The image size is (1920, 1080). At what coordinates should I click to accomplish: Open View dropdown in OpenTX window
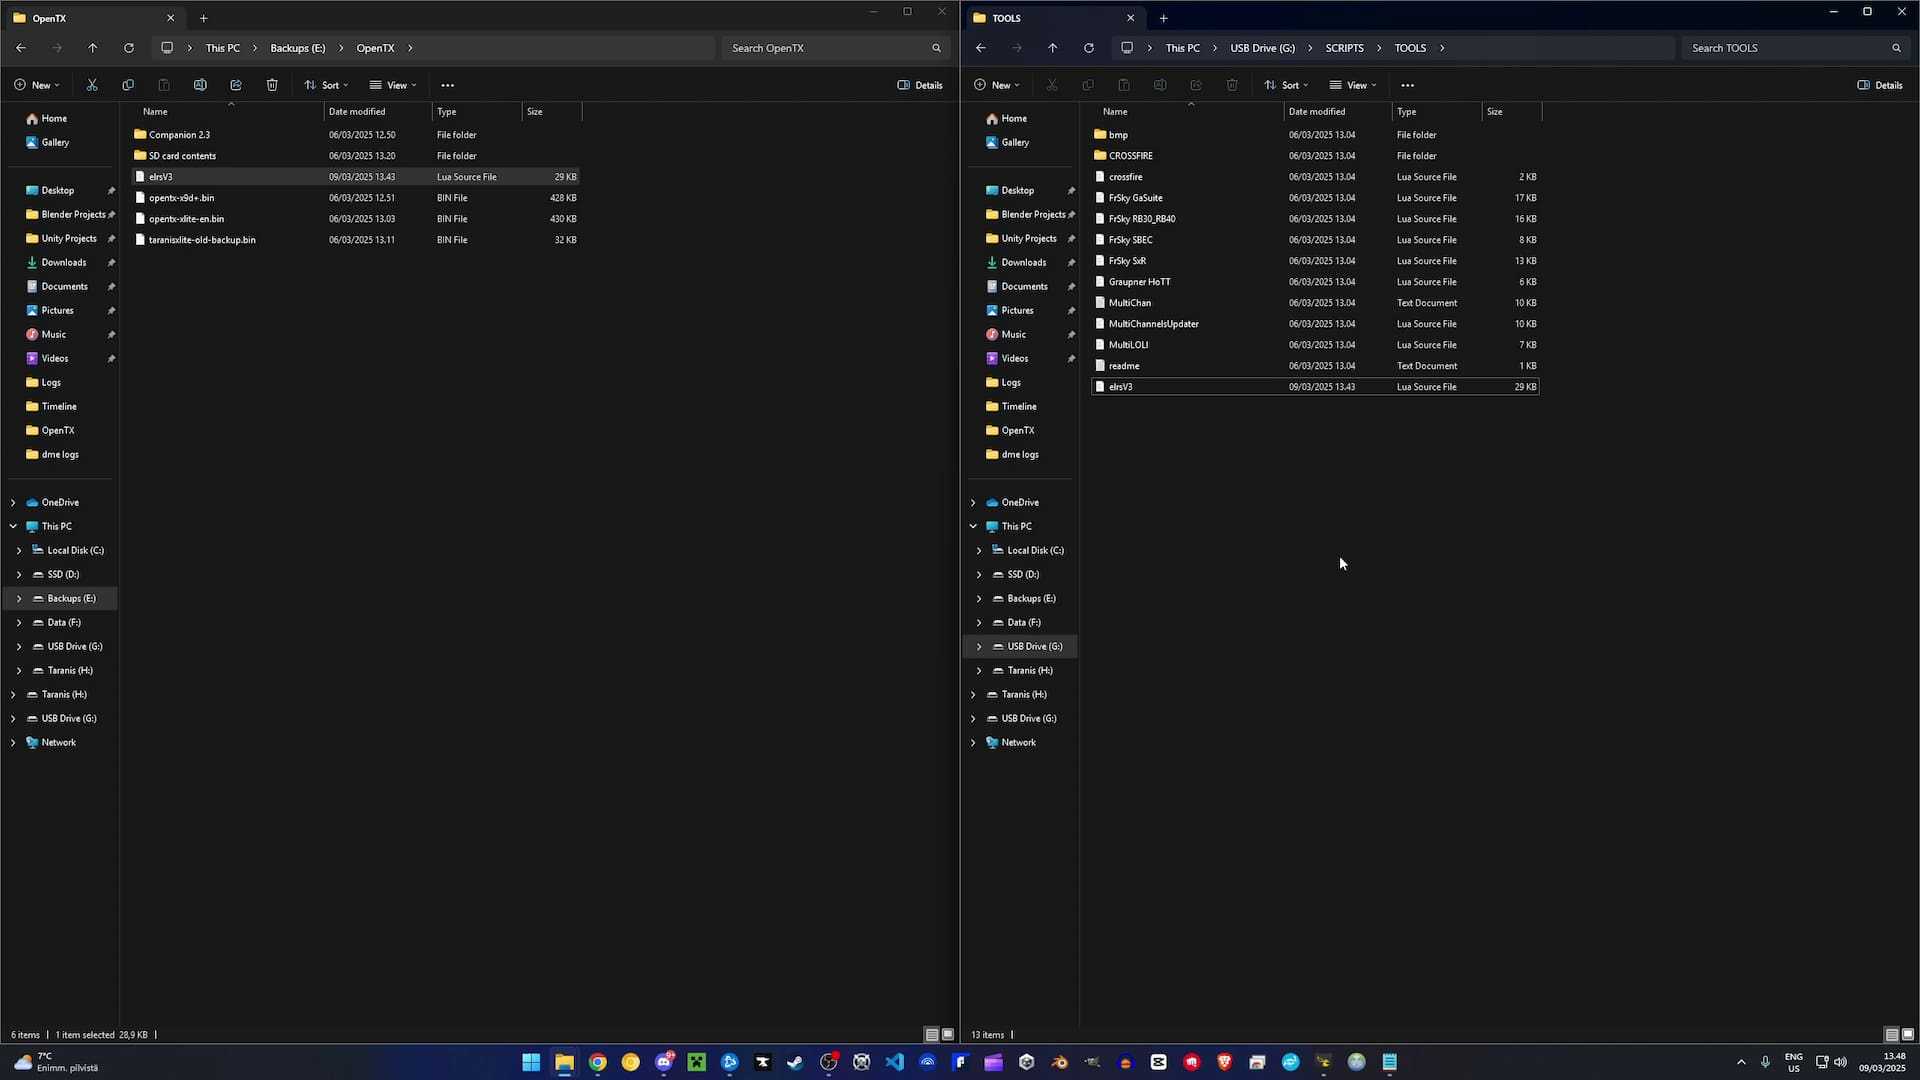coord(393,85)
